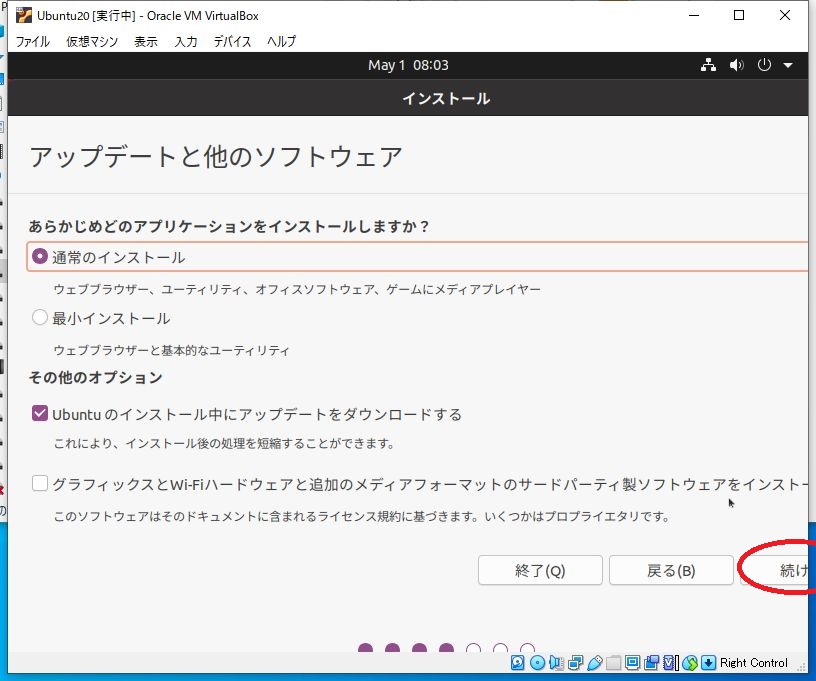Click the VirtualBox USB devices icon
This screenshot has height=681, width=816.
click(595, 663)
